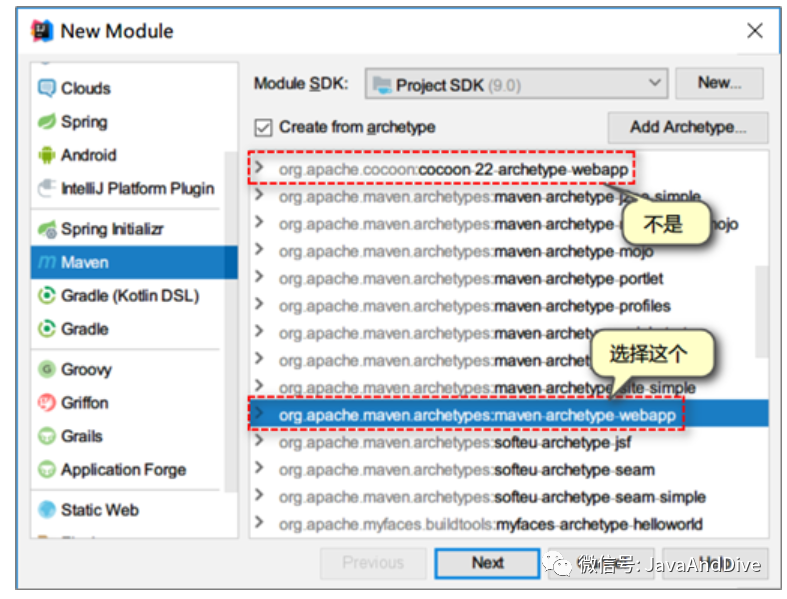Image resolution: width=787 pixels, height=599 pixels.
Task: Expand the maven-archetype-webapp row
Action: pos(259,413)
